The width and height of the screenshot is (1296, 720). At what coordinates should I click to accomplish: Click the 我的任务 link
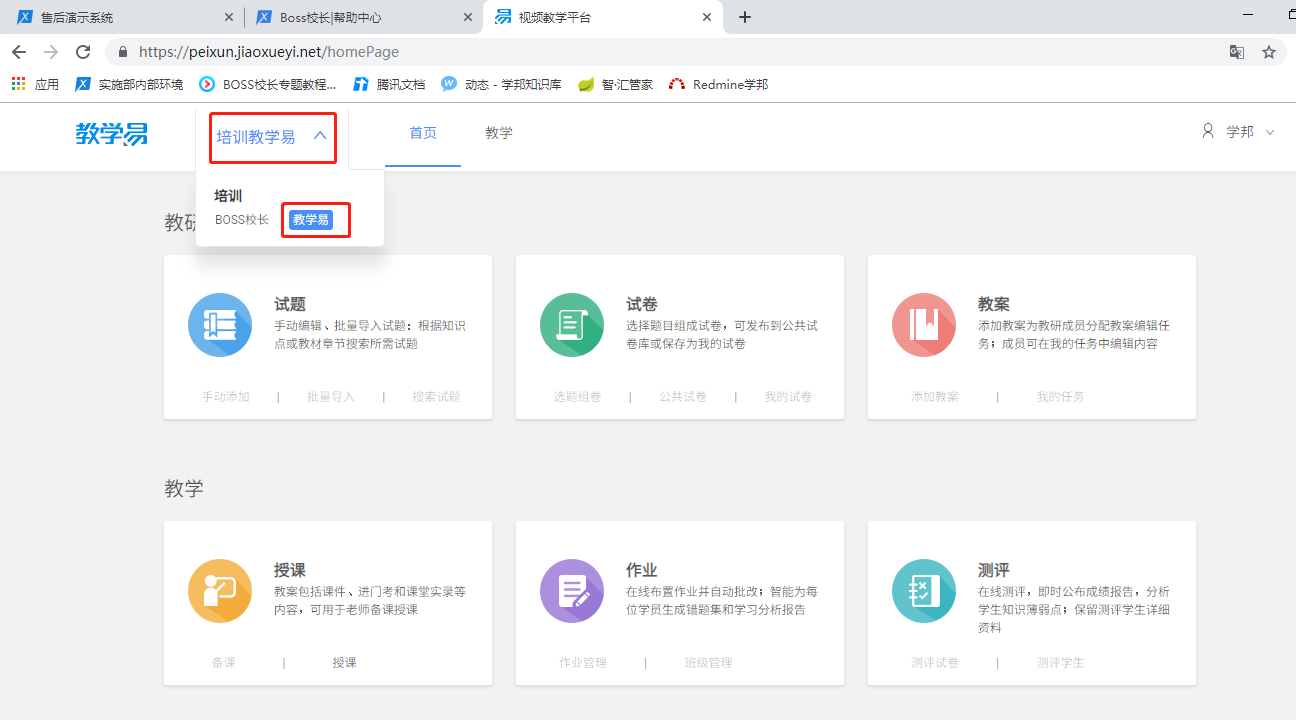1061,397
